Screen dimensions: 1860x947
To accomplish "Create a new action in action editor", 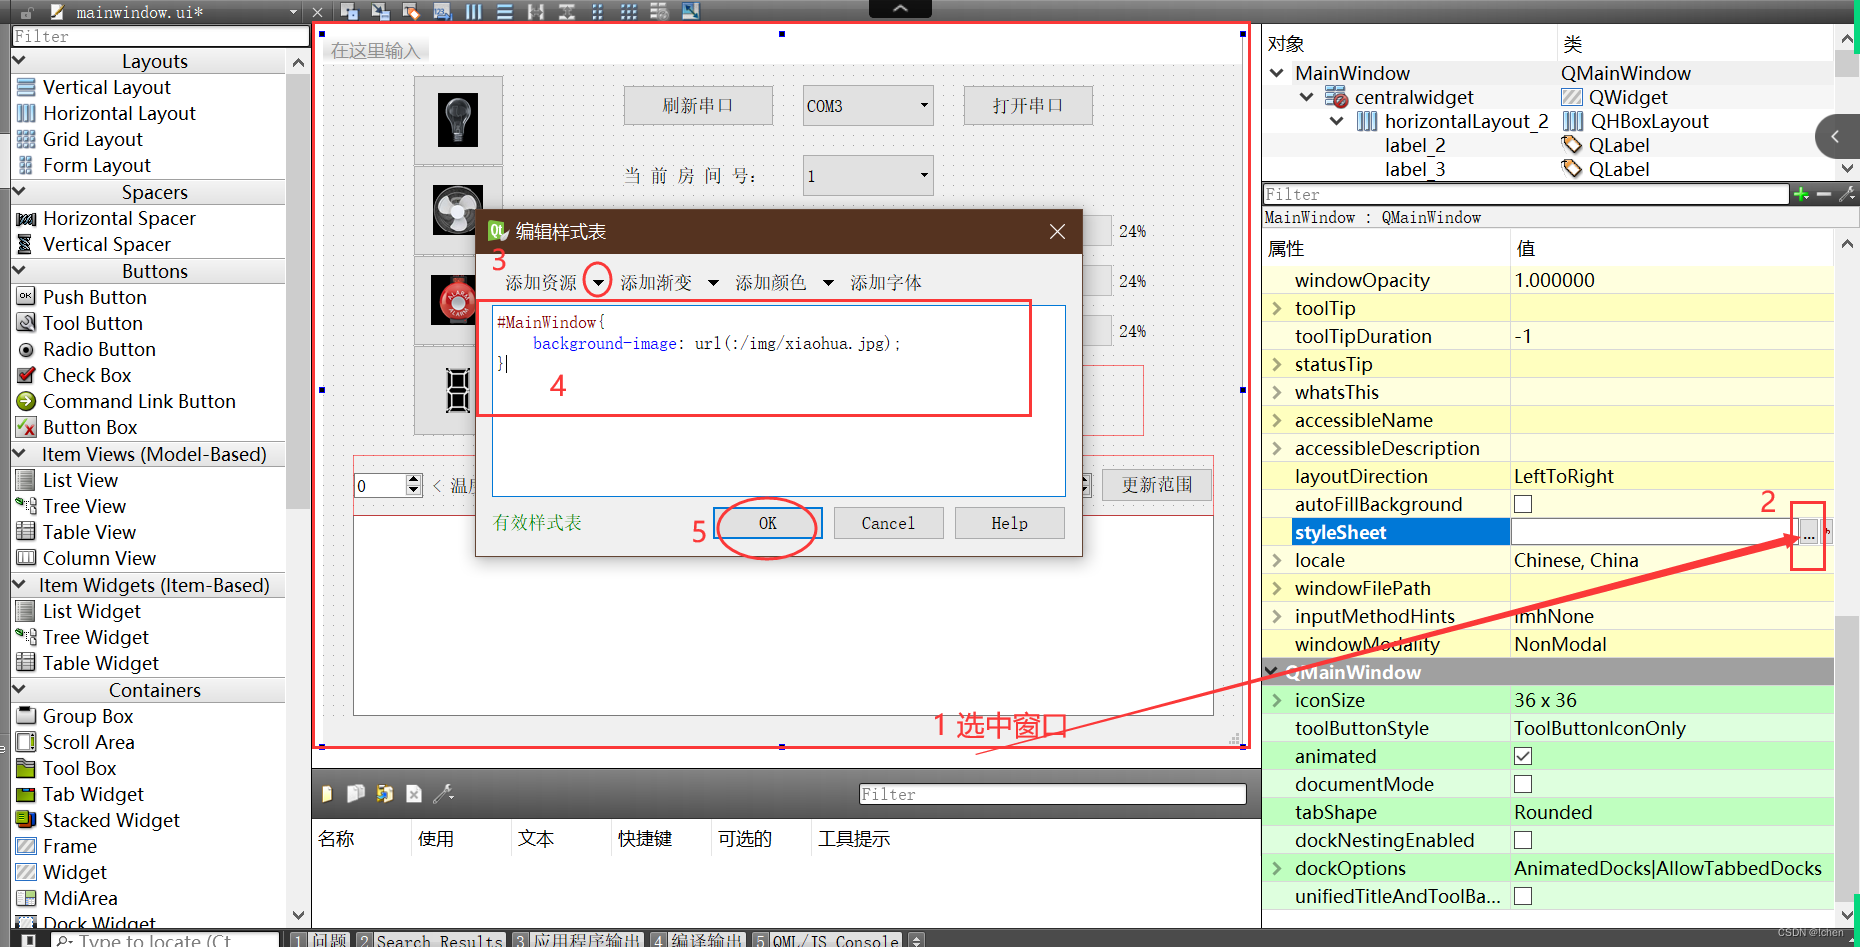I will (327, 794).
